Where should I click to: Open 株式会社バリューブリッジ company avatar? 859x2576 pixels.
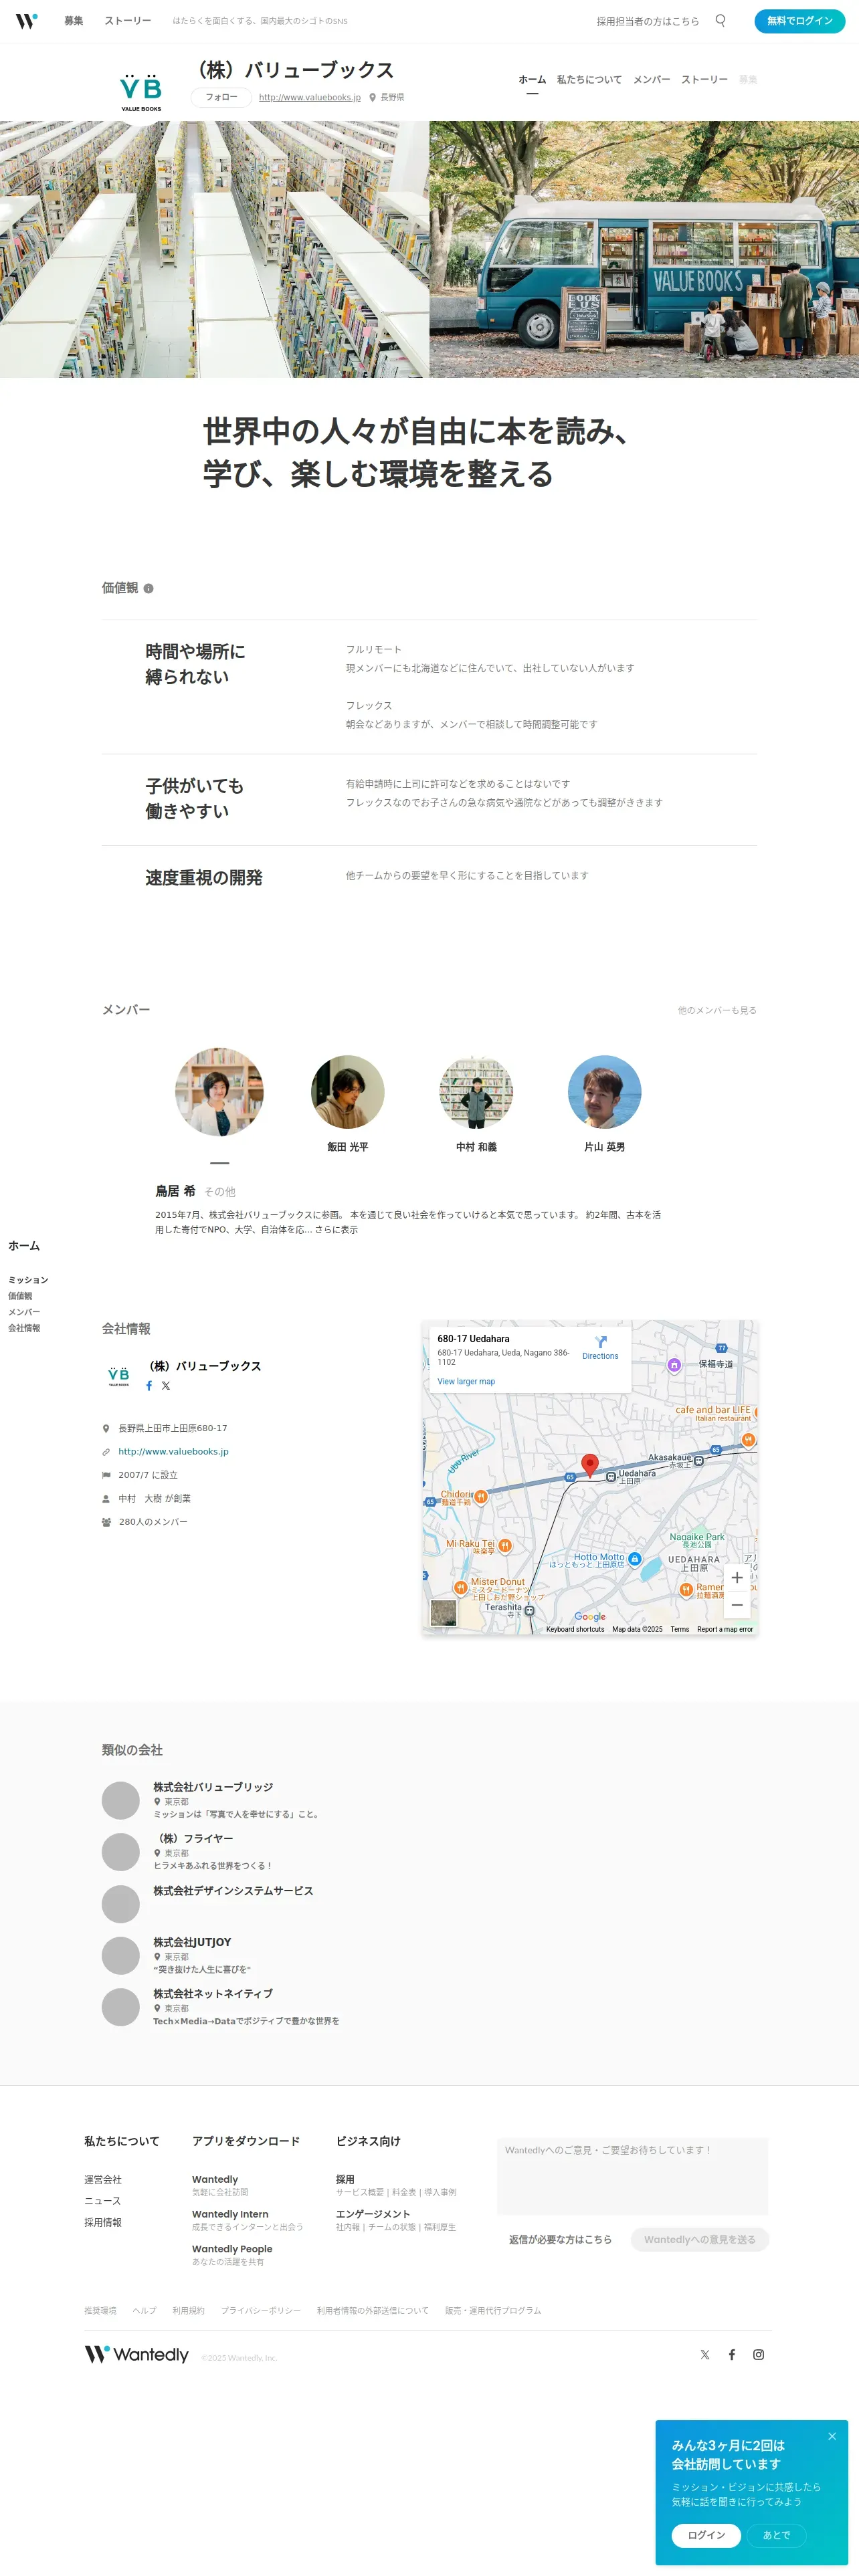(121, 1800)
